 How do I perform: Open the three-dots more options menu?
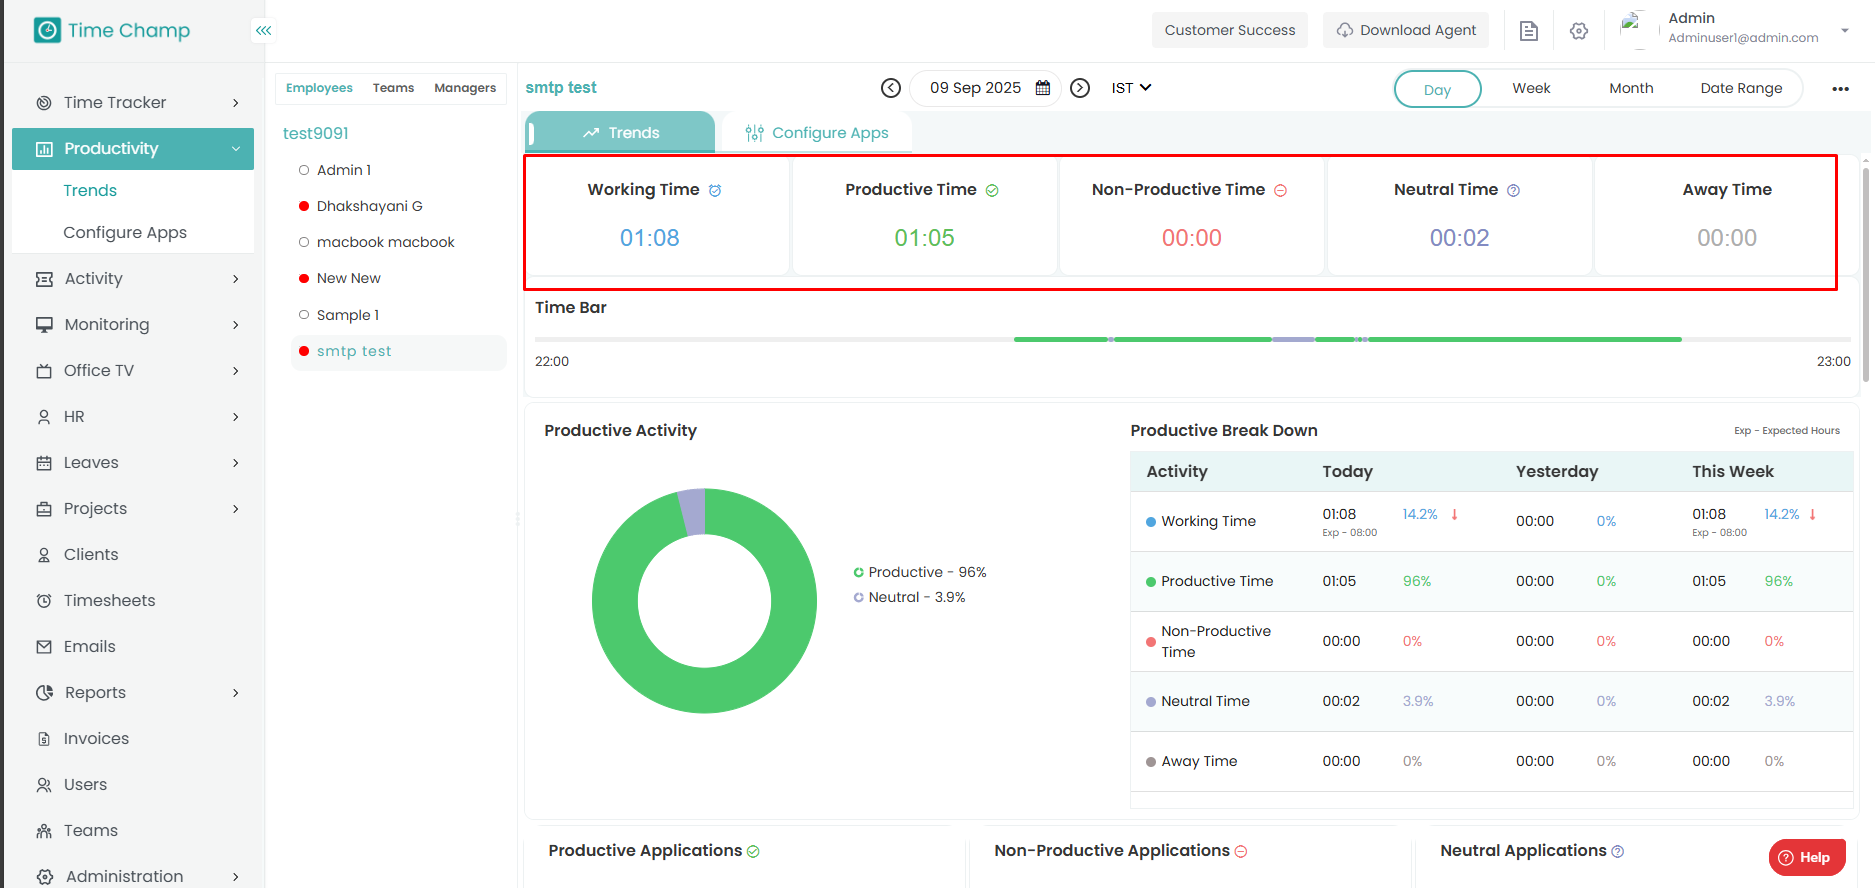click(x=1840, y=89)
